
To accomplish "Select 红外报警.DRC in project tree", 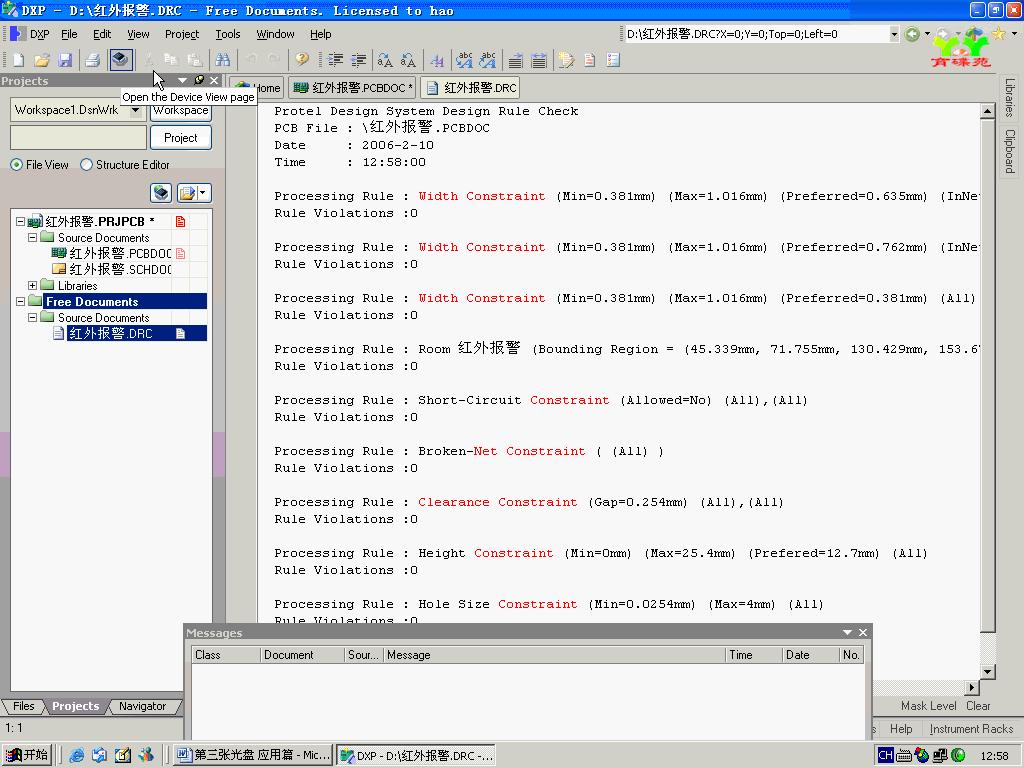I will click(x=110, y=333).
